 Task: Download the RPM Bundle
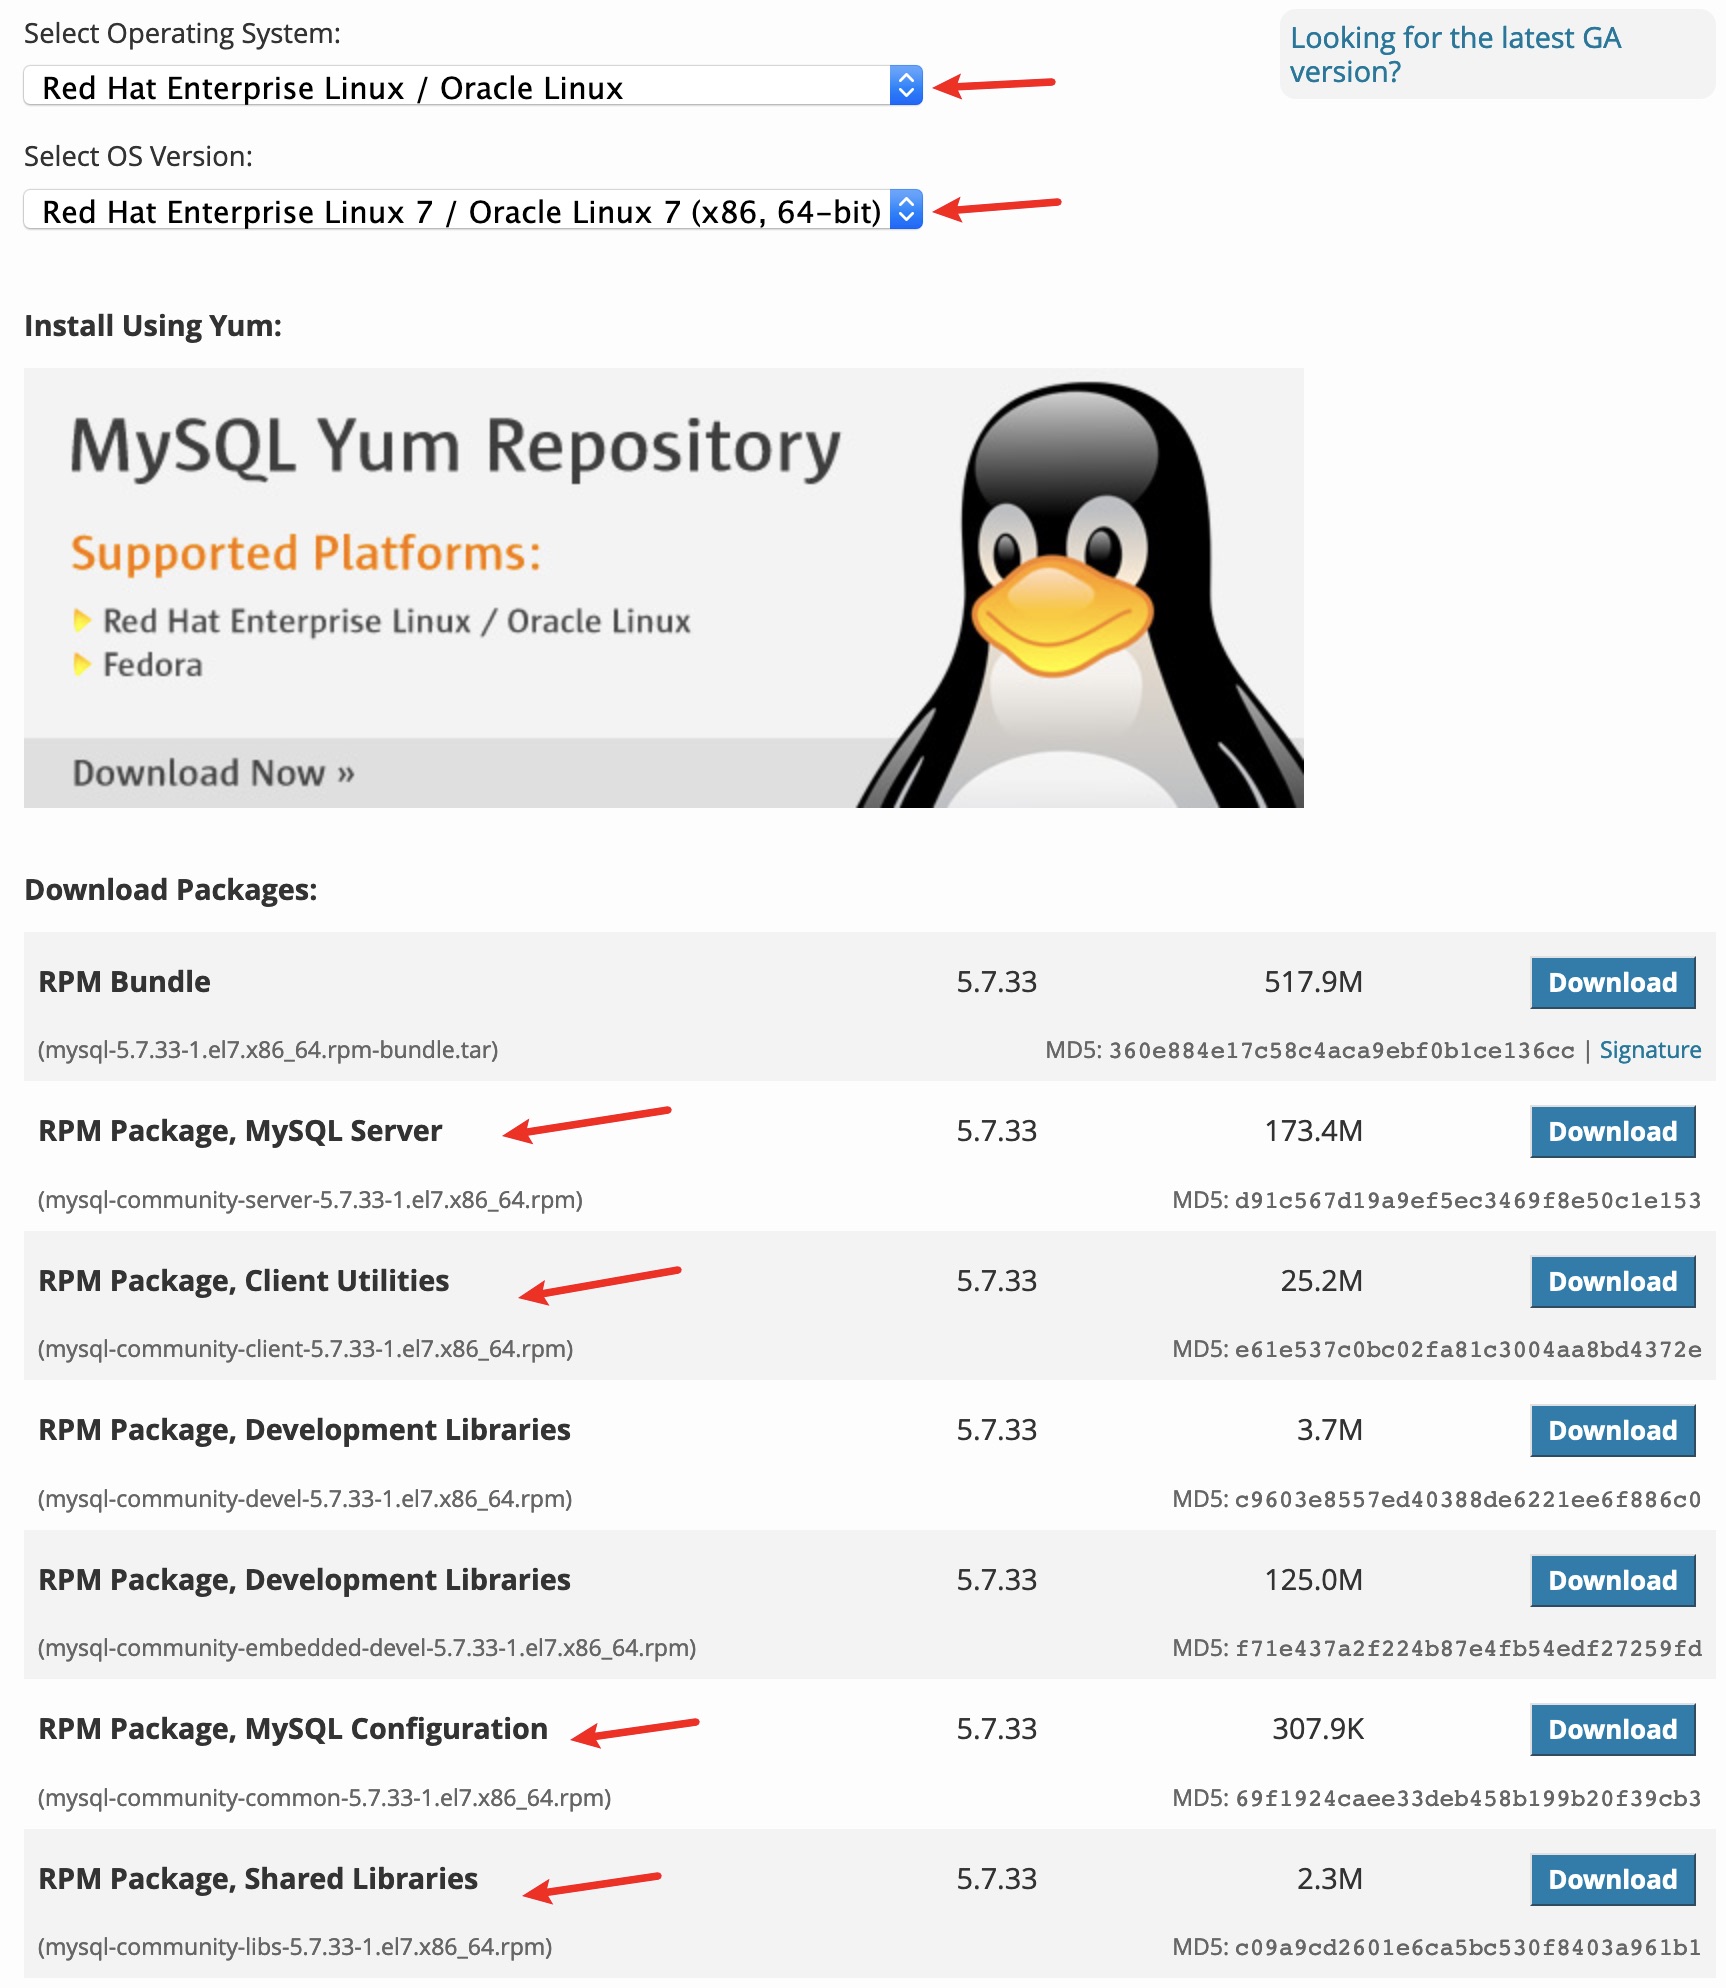tap(1613, 982)
